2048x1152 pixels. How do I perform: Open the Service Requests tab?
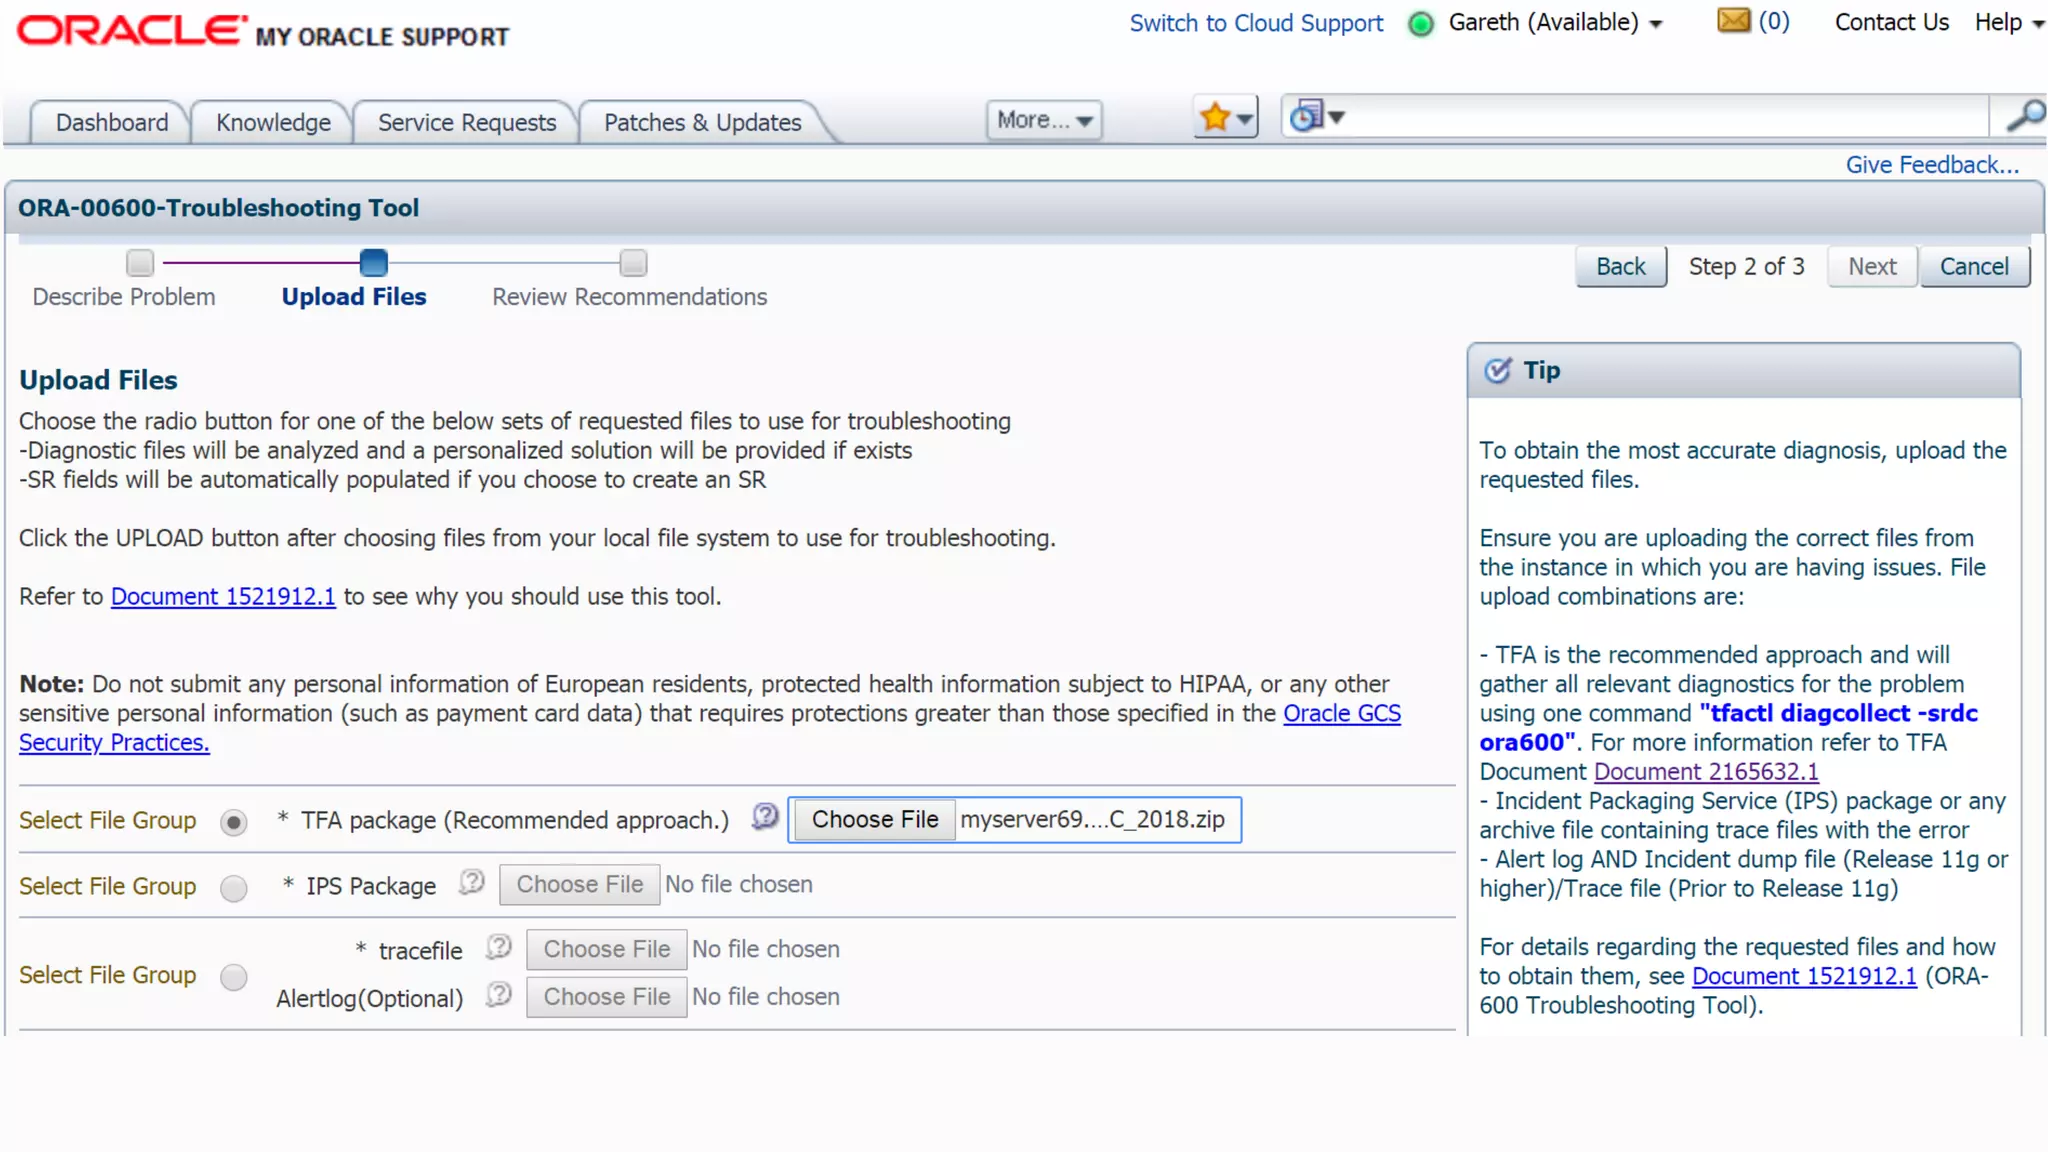[467, 122]
